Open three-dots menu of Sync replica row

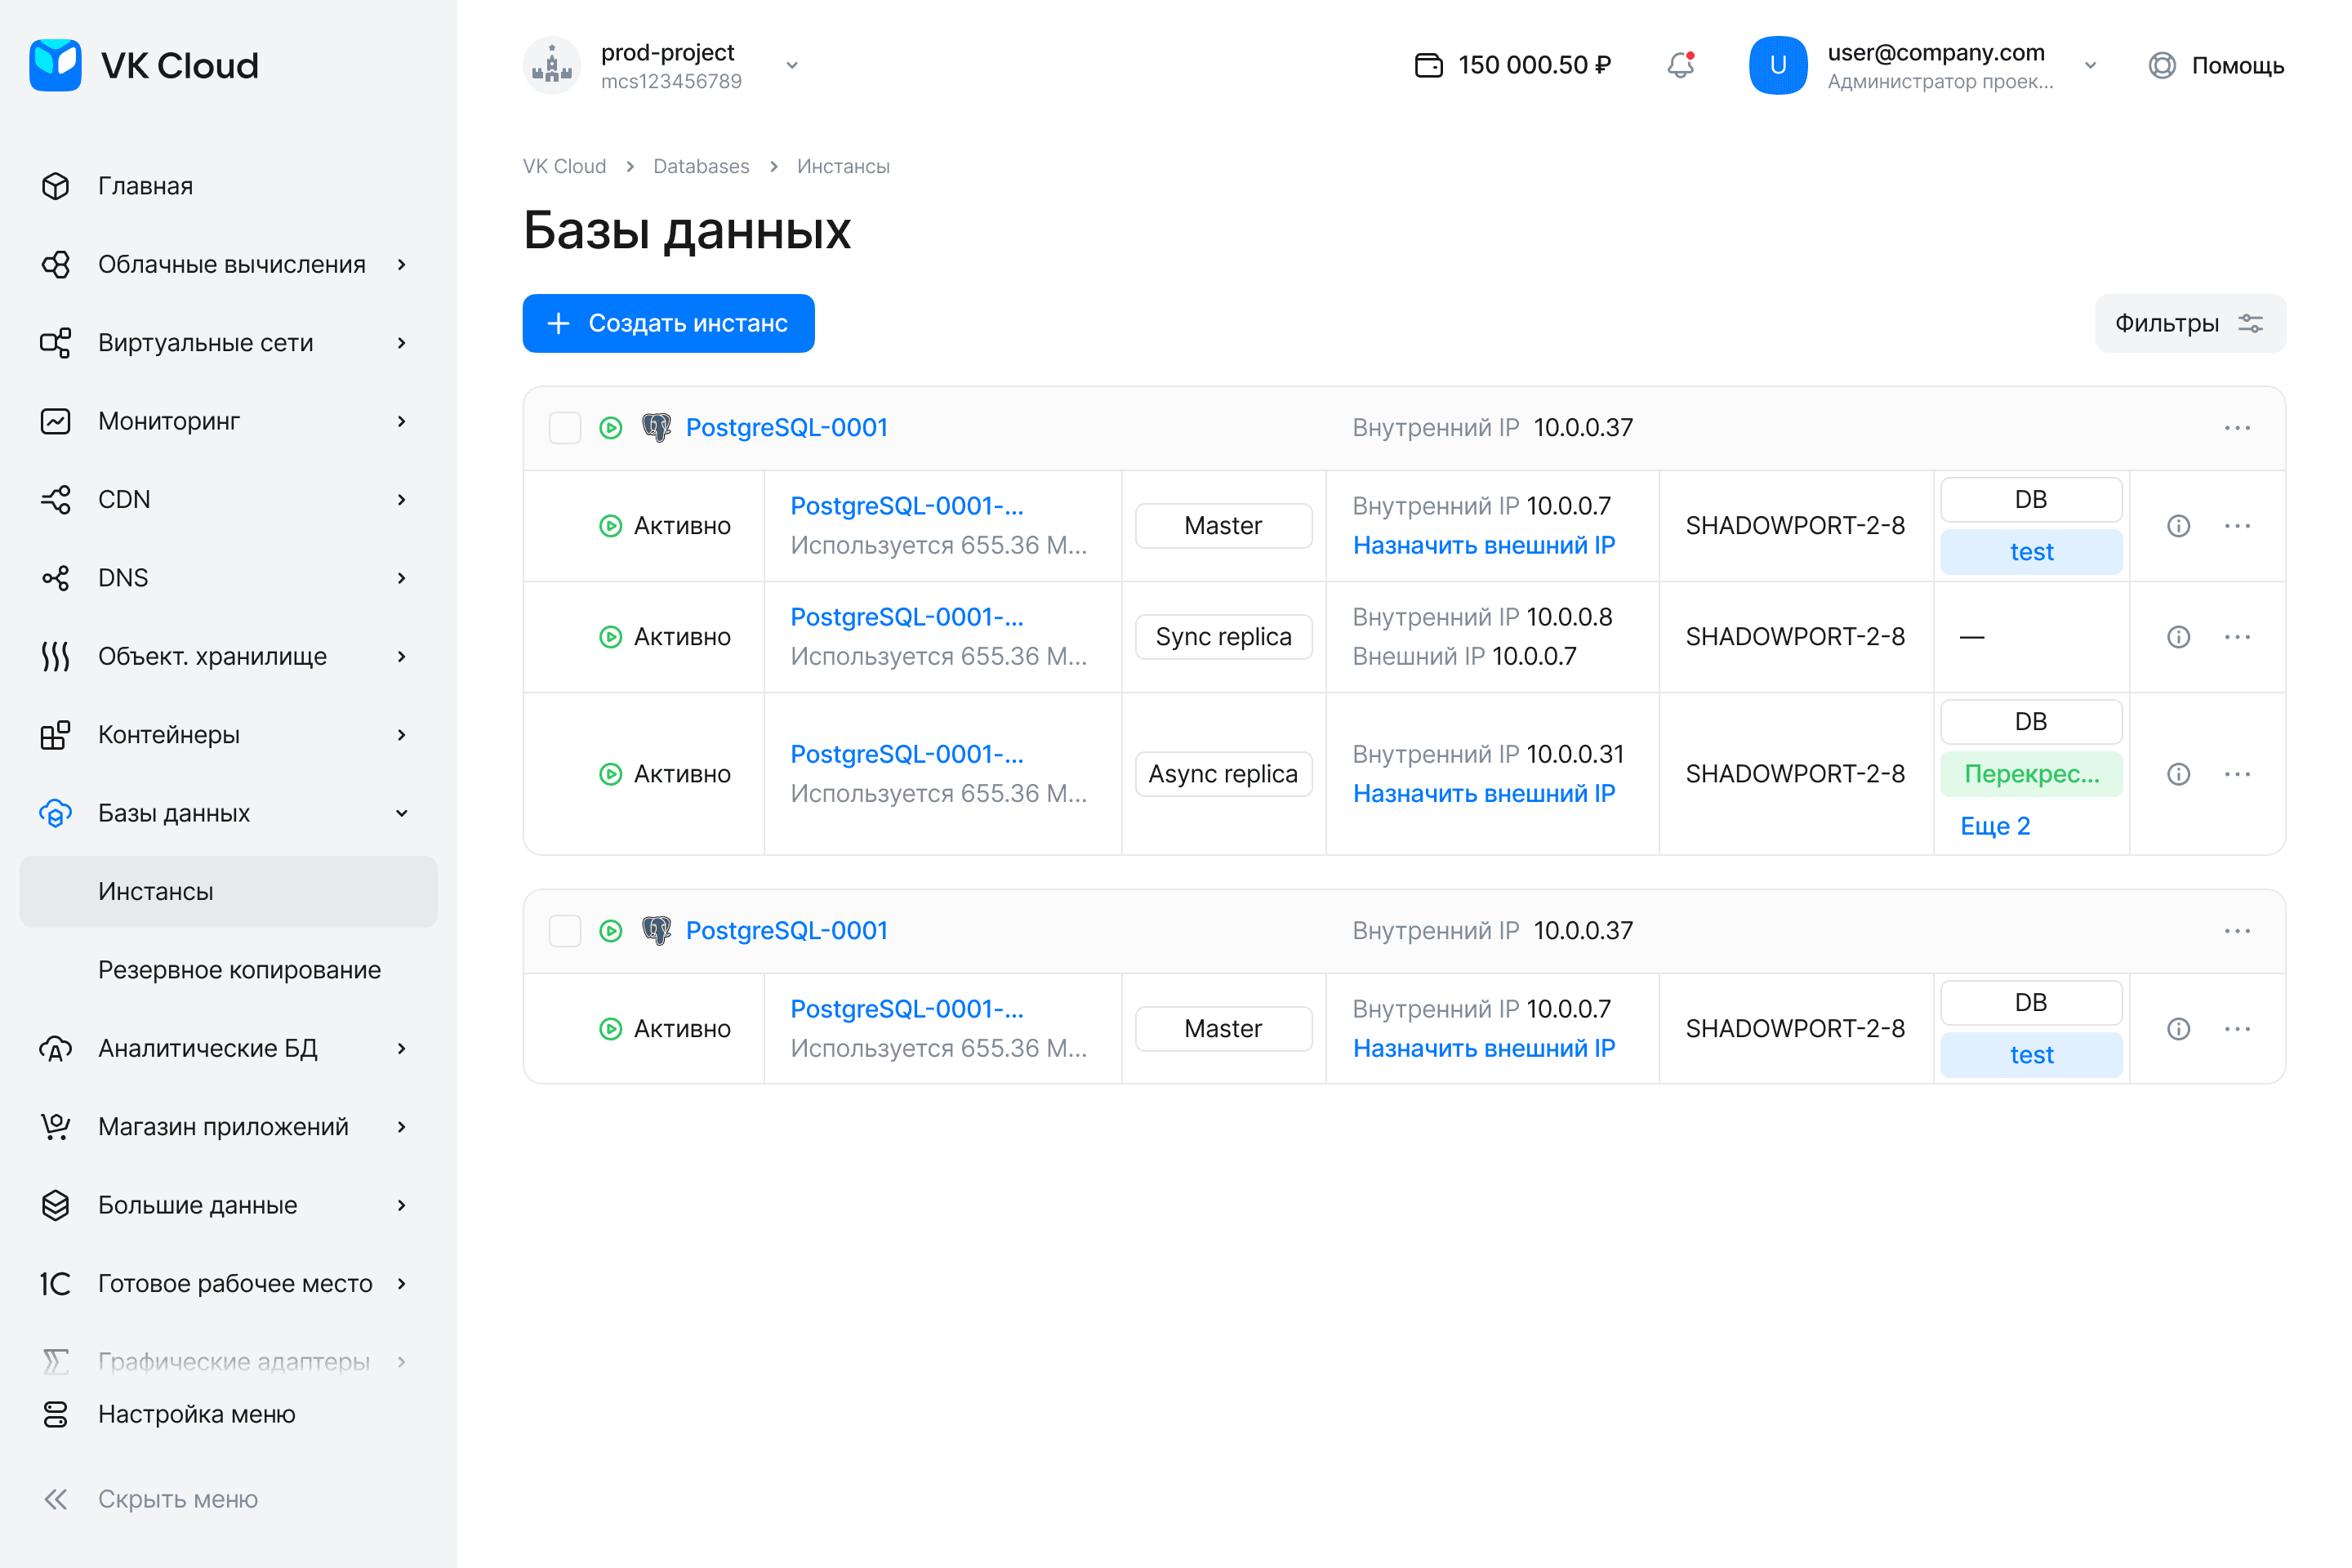tap(2237, 637)
